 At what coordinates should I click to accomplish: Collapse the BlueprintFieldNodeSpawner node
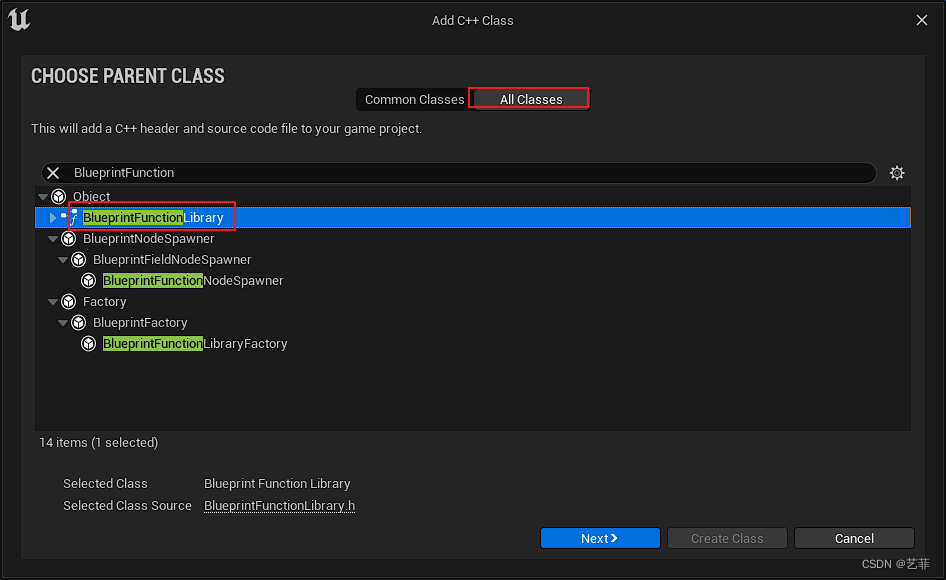(63, 260)
